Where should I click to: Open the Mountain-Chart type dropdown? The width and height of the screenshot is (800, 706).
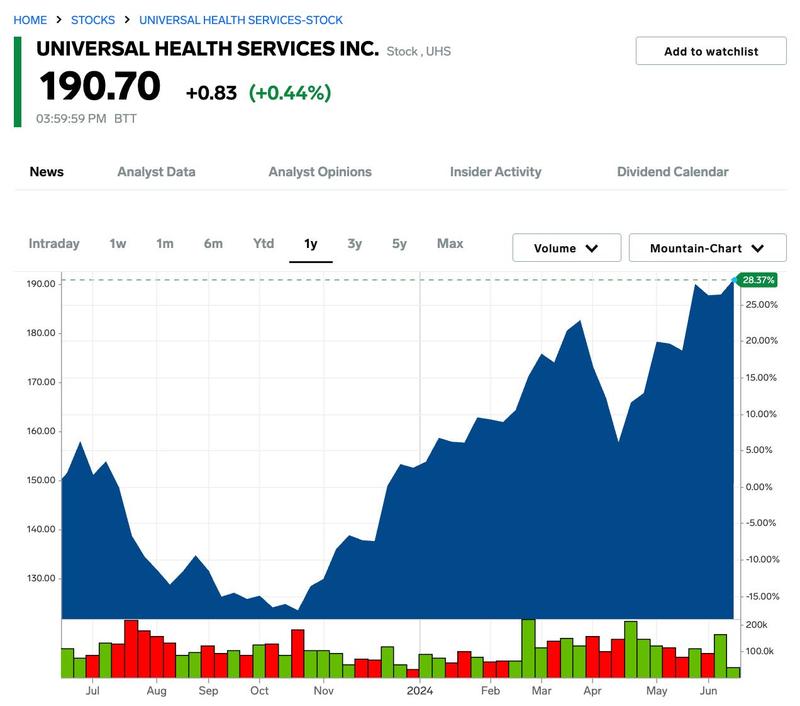(x=707, y=248)
